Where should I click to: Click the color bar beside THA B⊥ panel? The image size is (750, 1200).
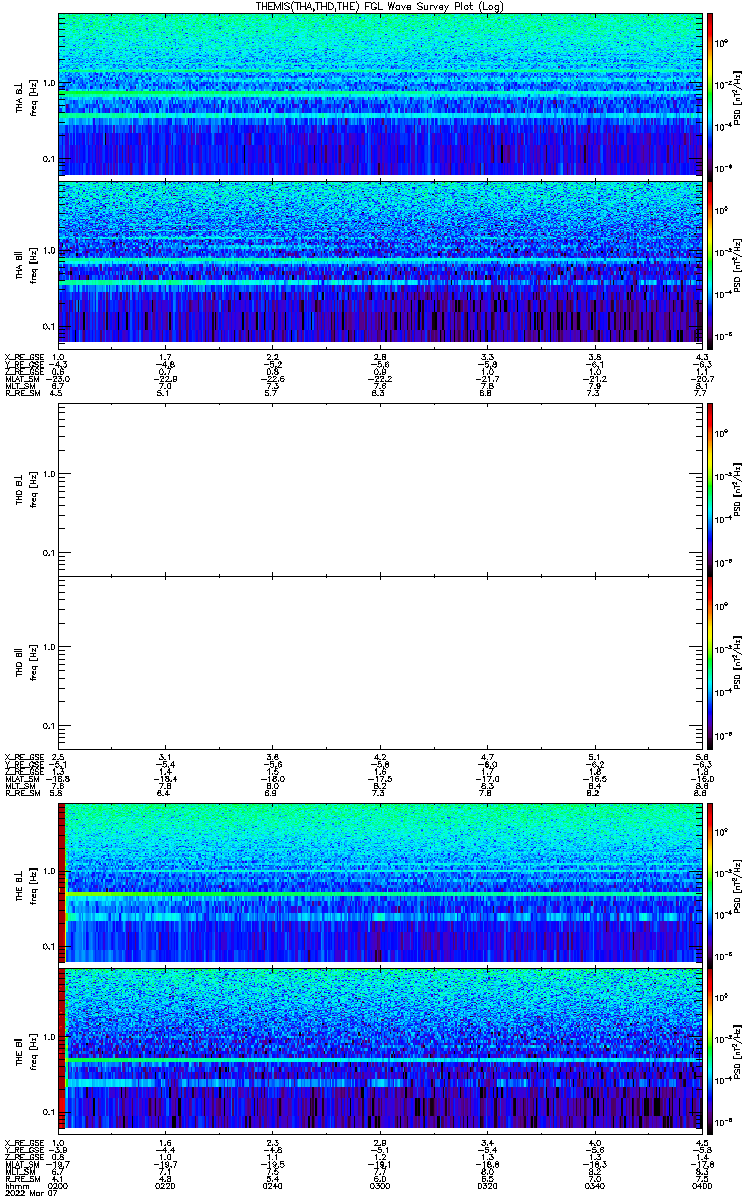tap(710, 95)
